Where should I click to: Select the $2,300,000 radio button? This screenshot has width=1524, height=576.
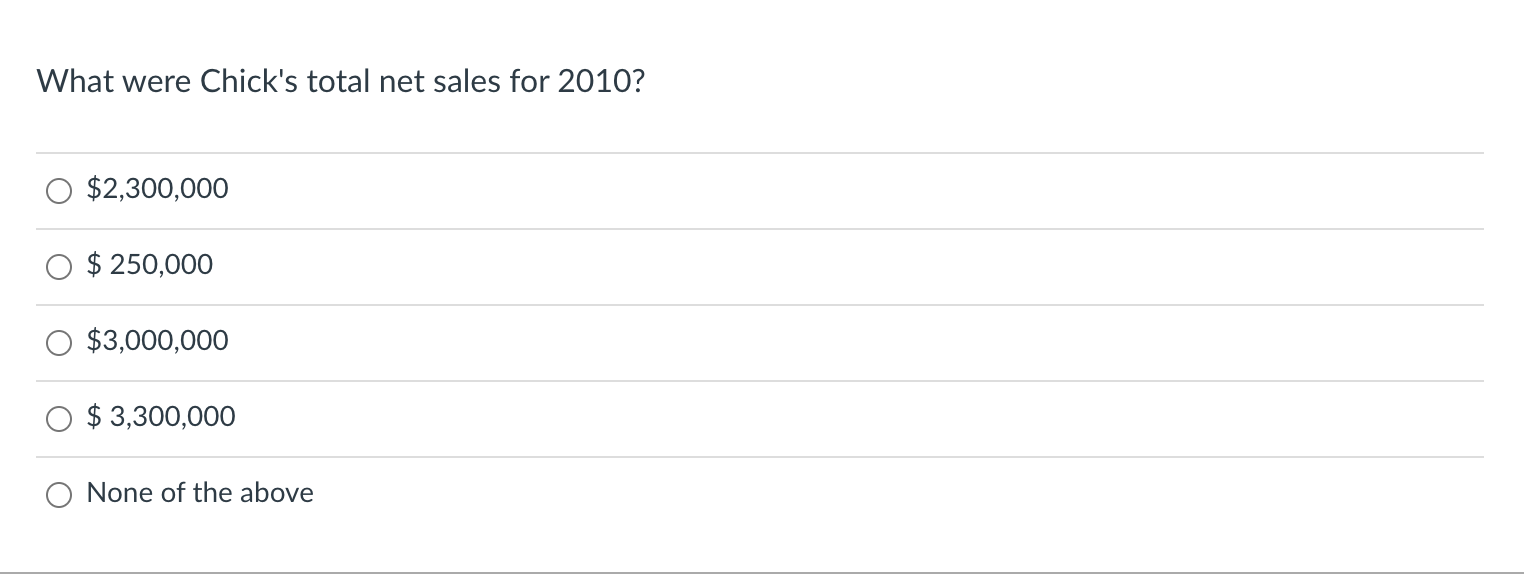click(59, 190)
